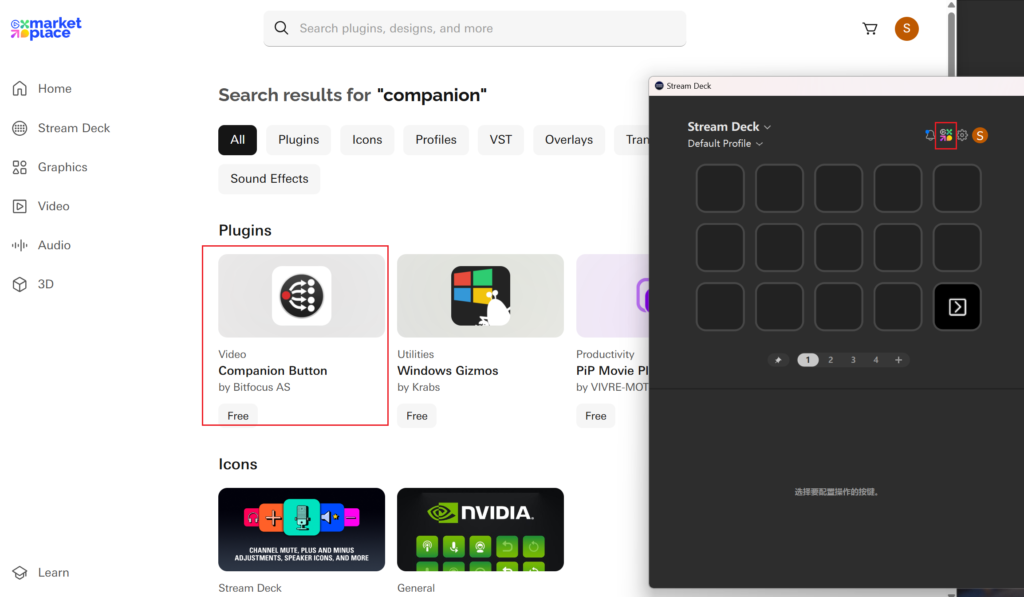The width and height of the screenshot is (1024, 597).
Task: Open the shopping cart
Action: pos(870,28)
